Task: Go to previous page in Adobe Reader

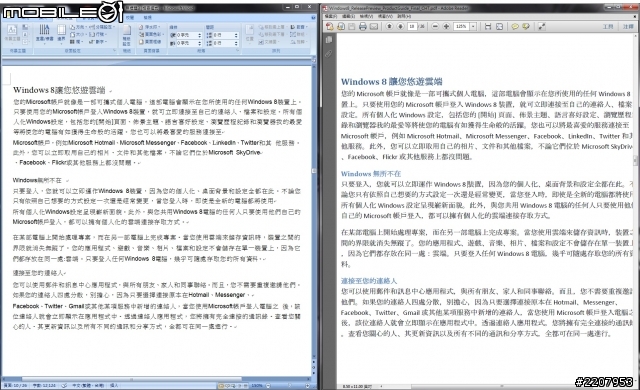Action: point(389,27)
